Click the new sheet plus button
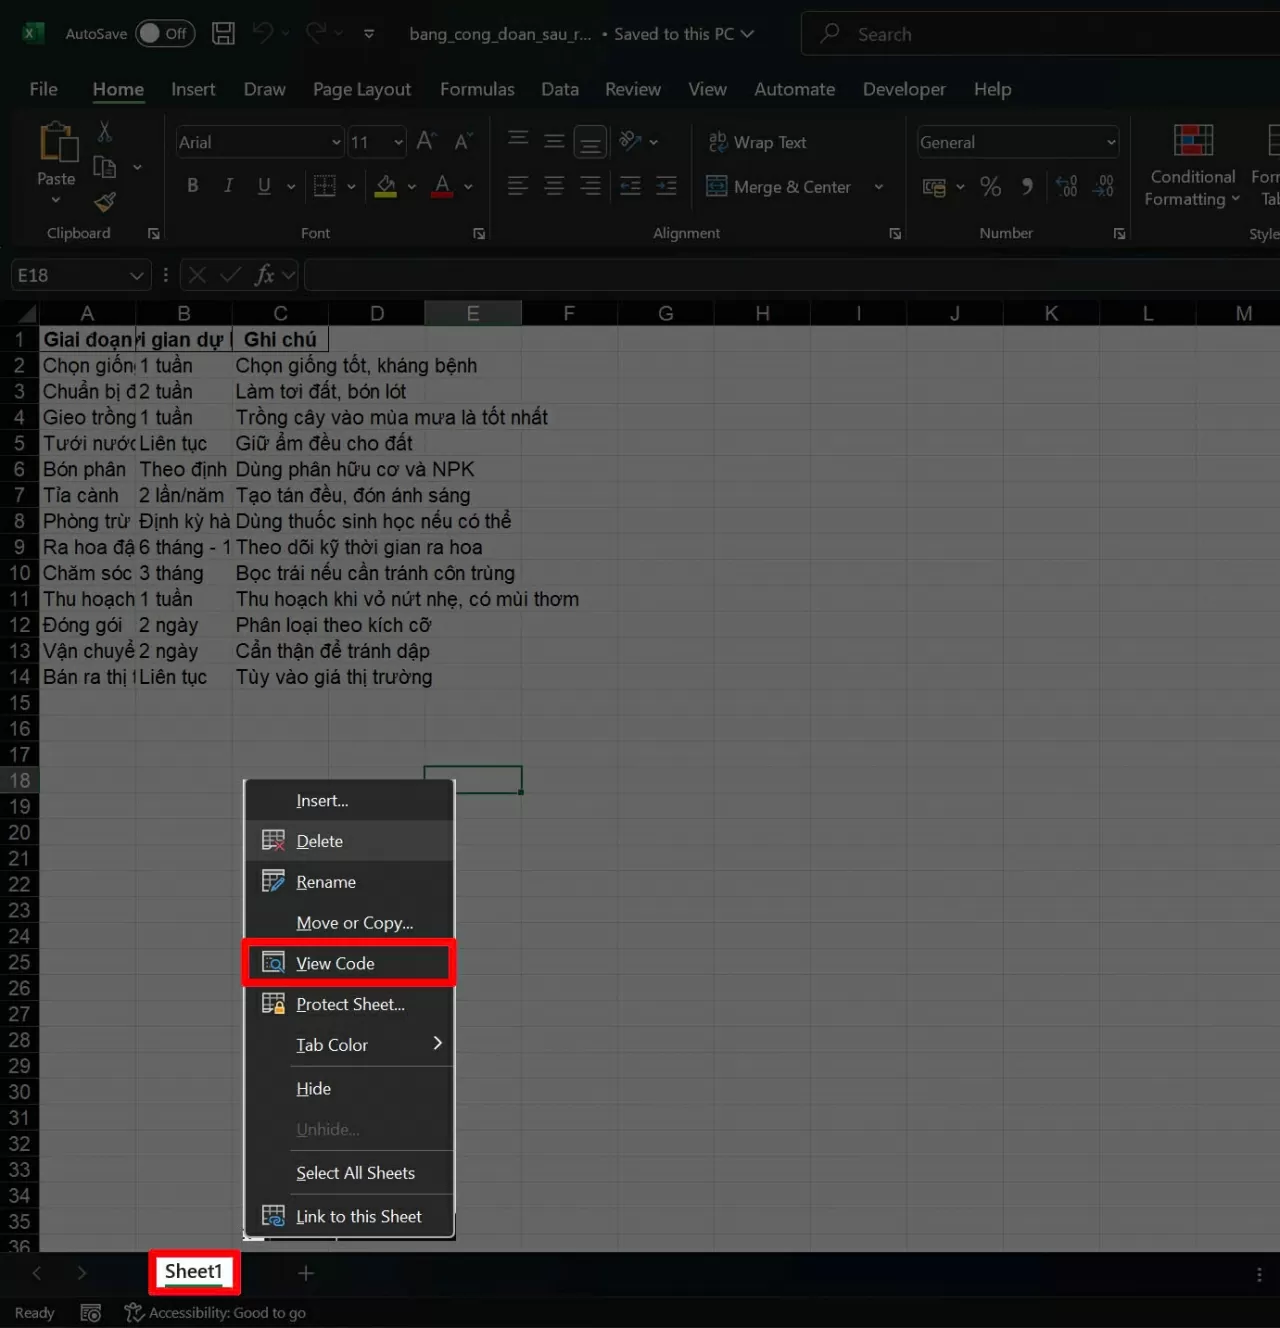The width and height of the screenshot is (1280, 1328). click(305, 1273)
